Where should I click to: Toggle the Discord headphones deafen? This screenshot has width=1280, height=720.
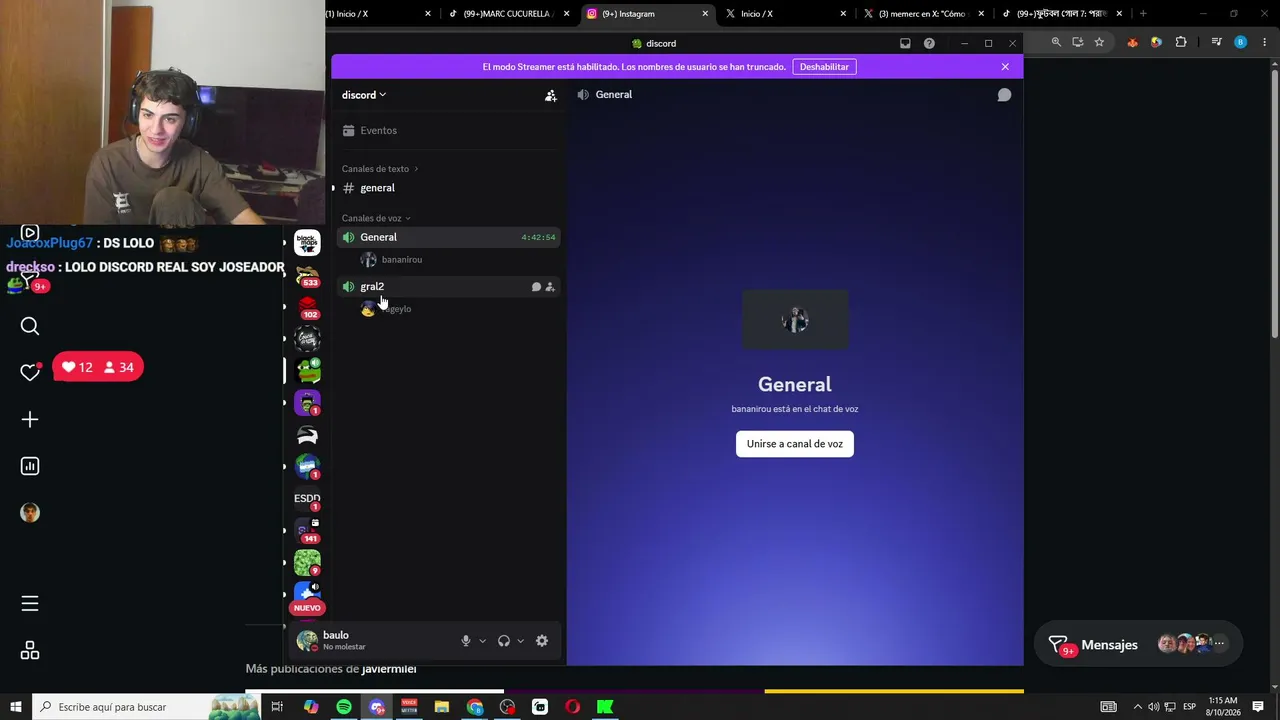[x=504, y=641]
